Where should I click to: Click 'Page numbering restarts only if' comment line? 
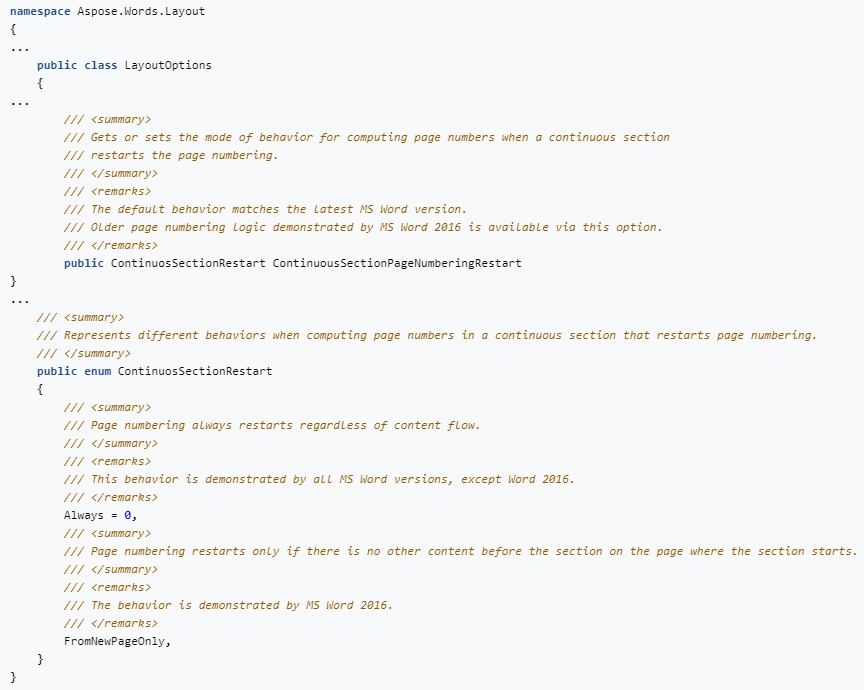pyautogui.click(x=460, y=551)
